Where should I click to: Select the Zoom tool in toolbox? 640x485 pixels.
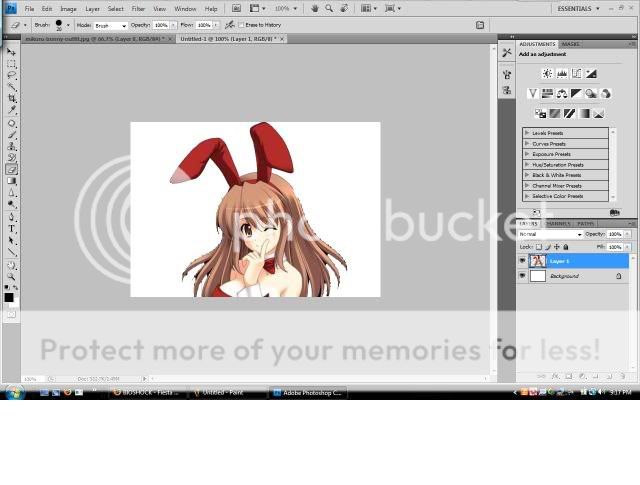11,277
